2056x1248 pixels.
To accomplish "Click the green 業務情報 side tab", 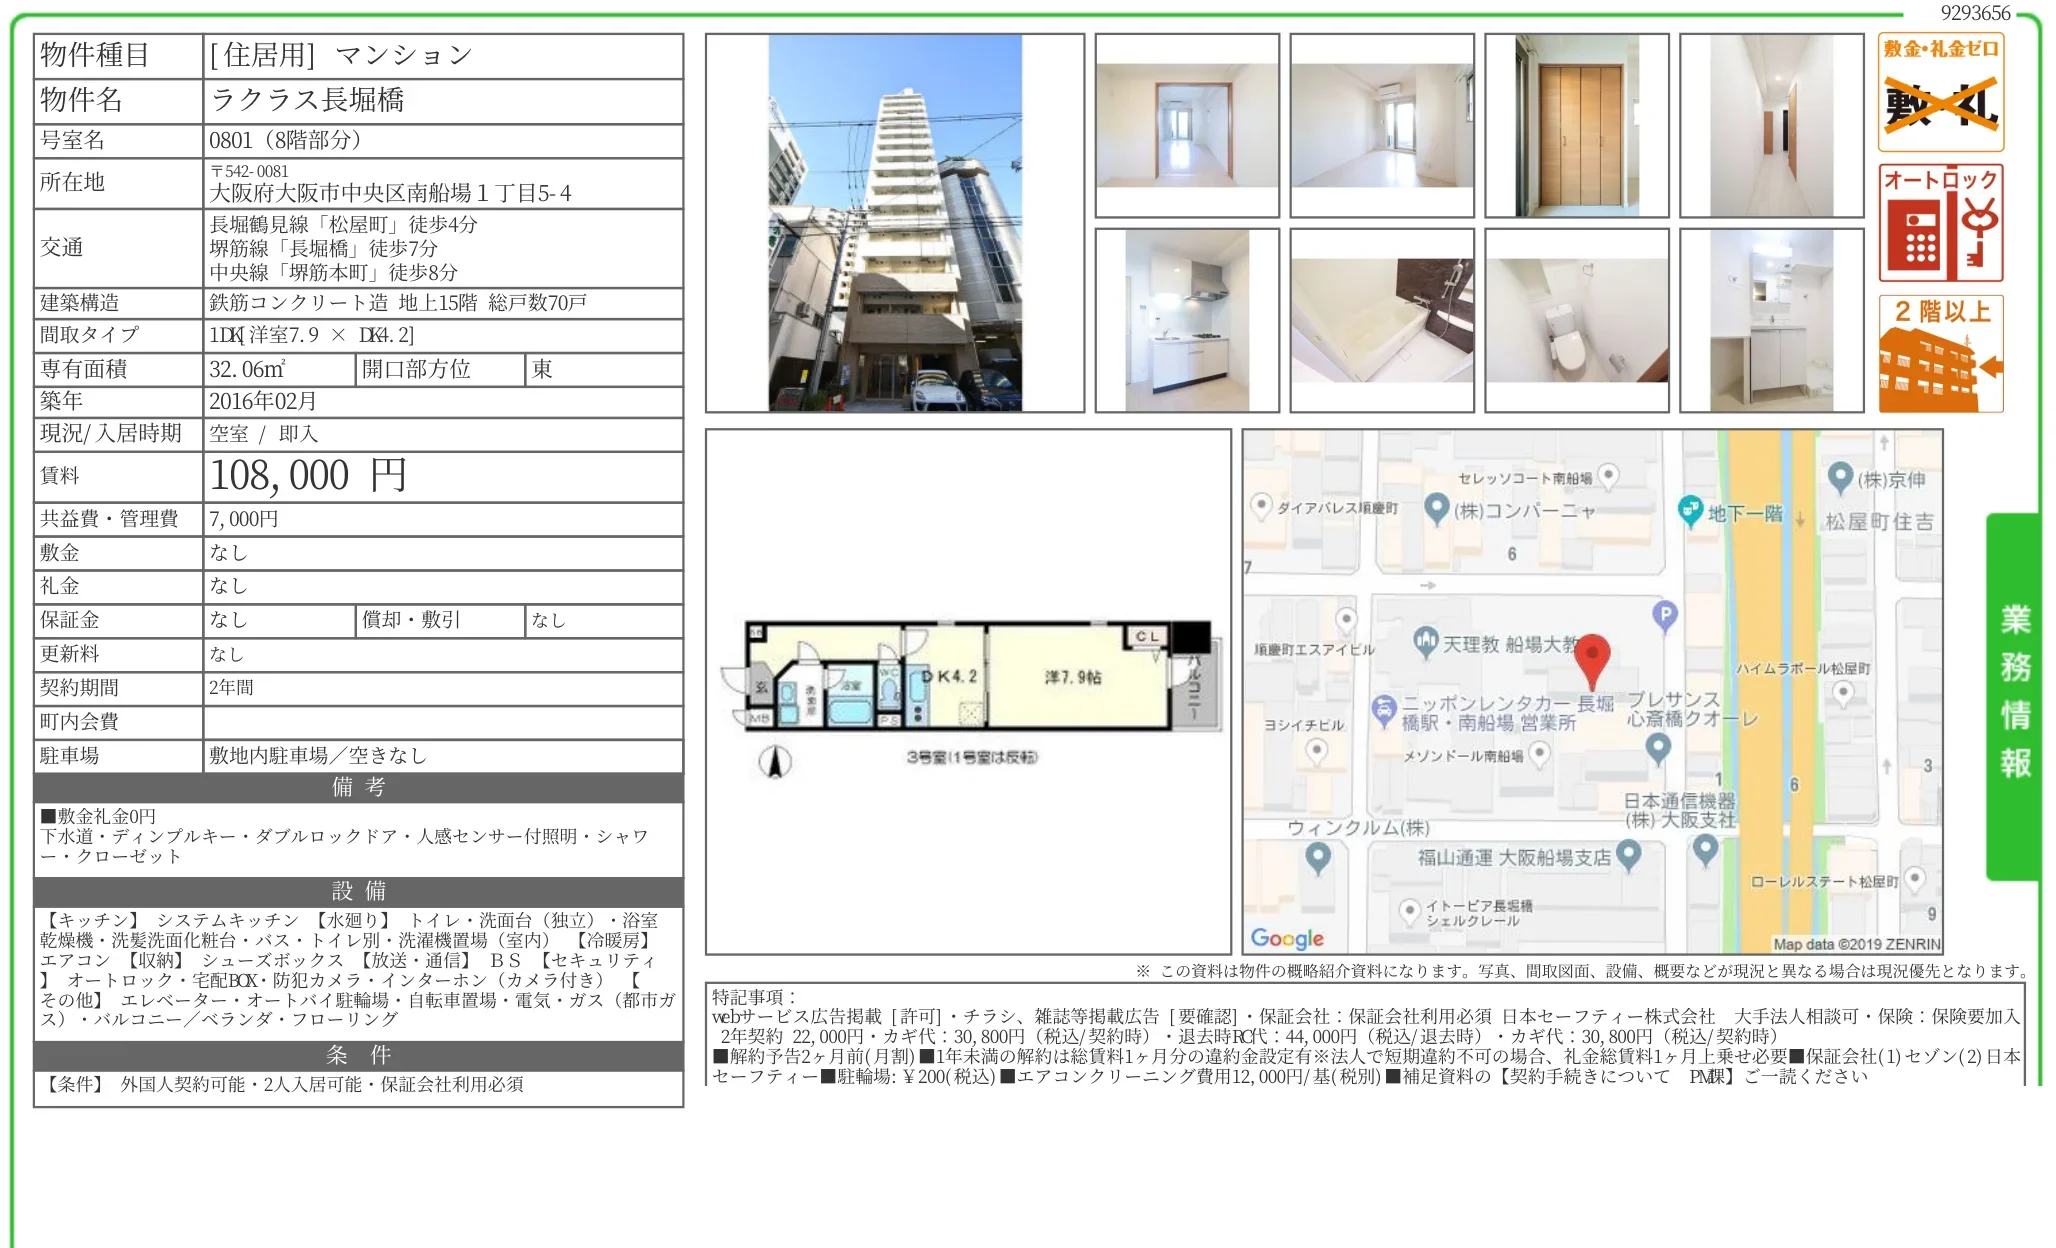I will [2014, 695].
